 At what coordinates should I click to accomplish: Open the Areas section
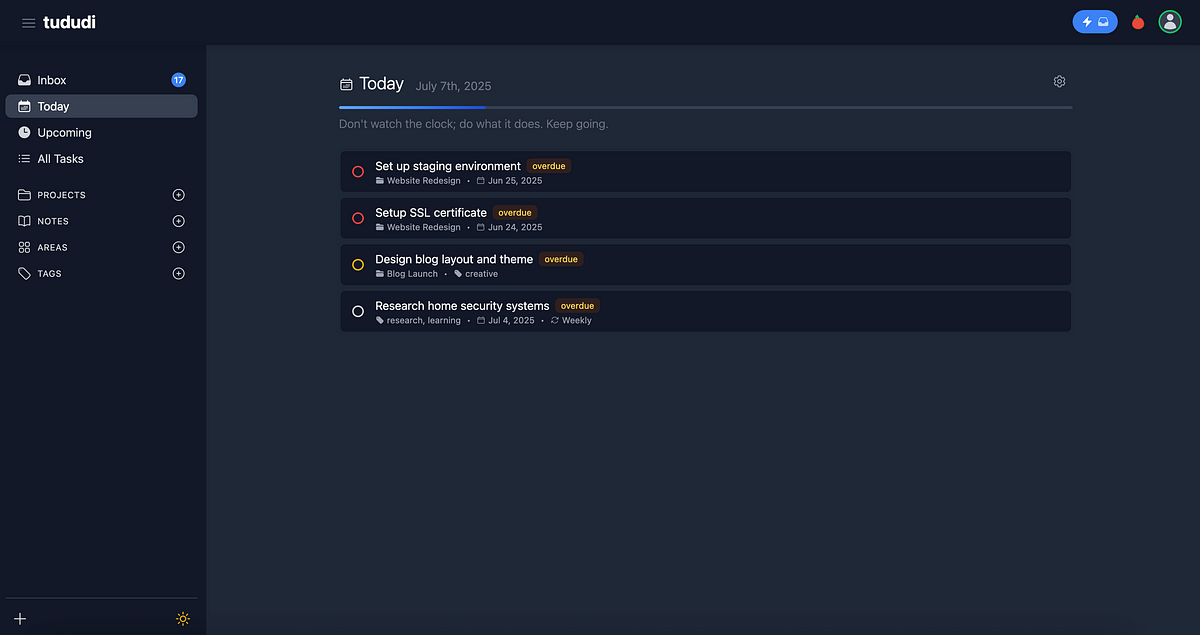pyautogui.click(x=53, y=247)
